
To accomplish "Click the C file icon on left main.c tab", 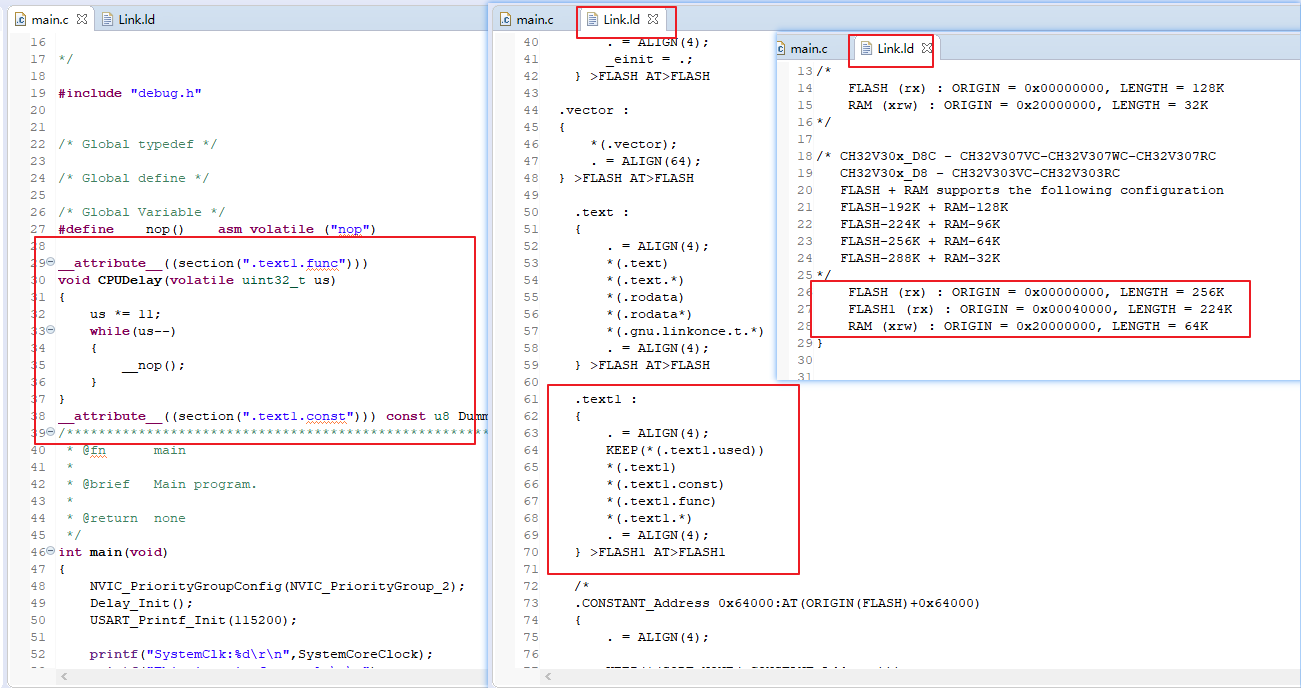I will pyautogui.click(x=19, y=20).
